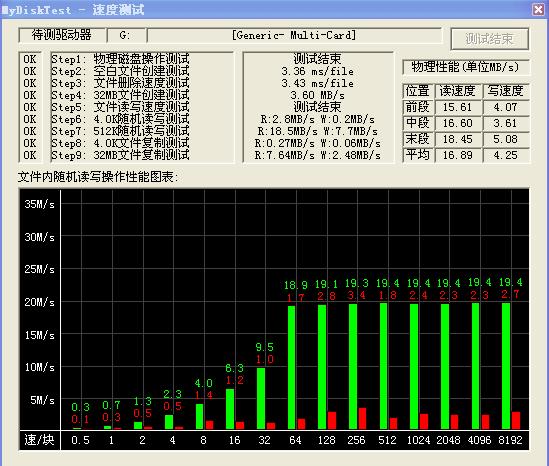Click the 待测驱动器 label box
The height and width of the screenshot is (466, 549).
[x=62, y=35]
